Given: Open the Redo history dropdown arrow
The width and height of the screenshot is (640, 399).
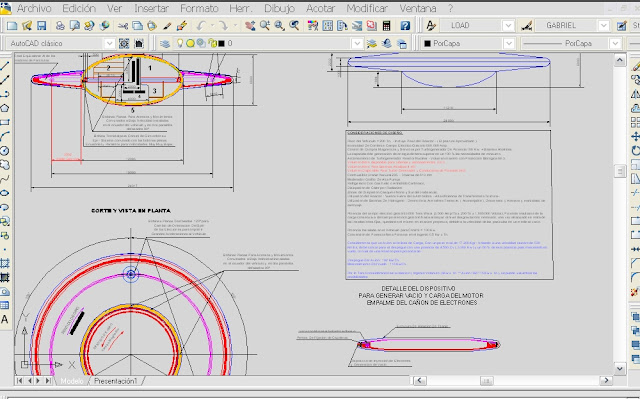Looking at the screenshot, I should [x=235, y=26].
